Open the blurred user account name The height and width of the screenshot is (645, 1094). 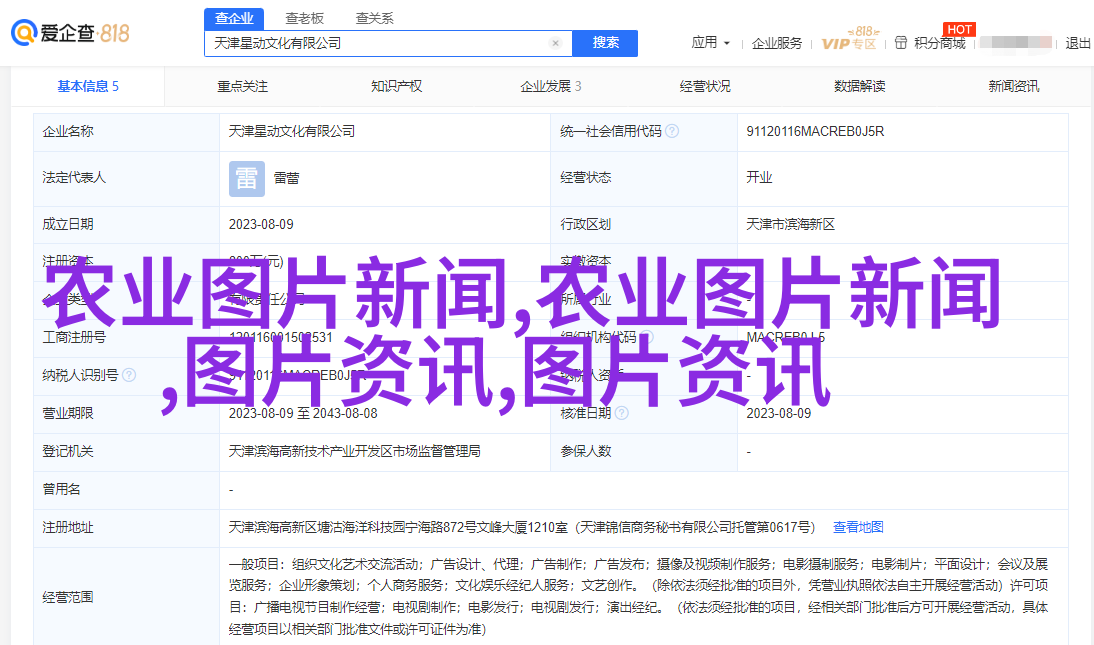(x=1016, y=43)
